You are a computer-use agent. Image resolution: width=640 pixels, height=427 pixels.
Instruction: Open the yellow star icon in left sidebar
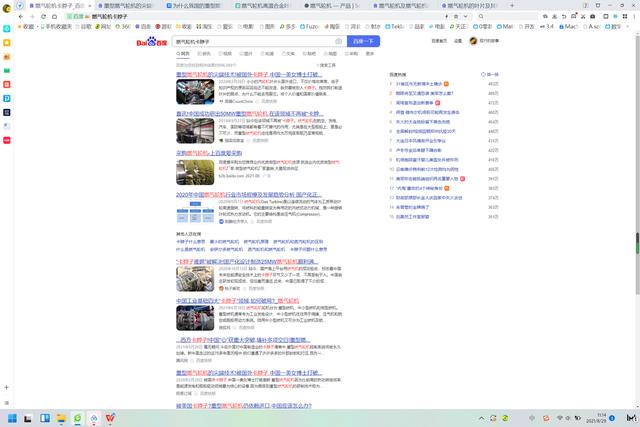tap(7, 42)
